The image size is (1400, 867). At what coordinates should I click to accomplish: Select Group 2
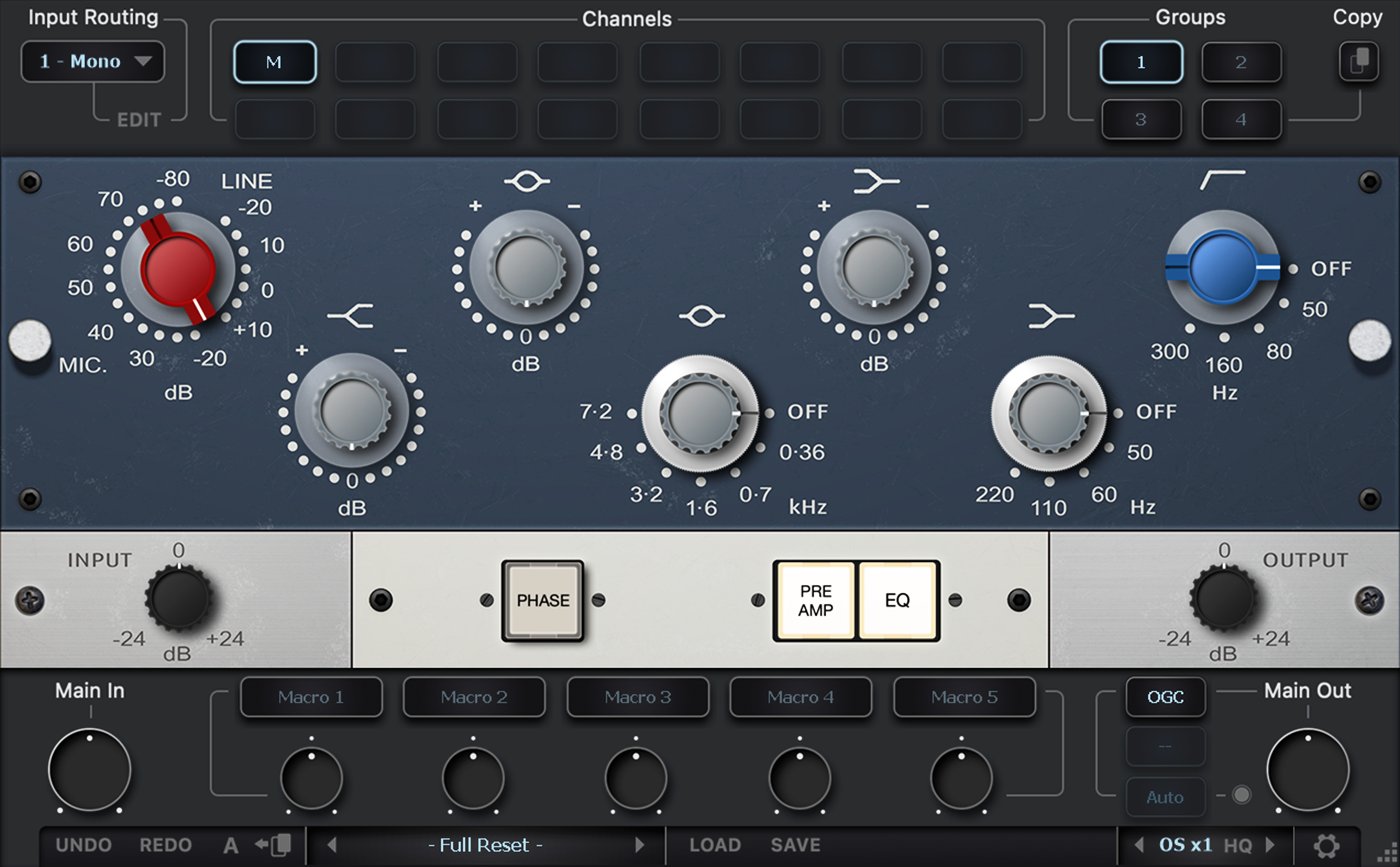(x=1240, y=62)
